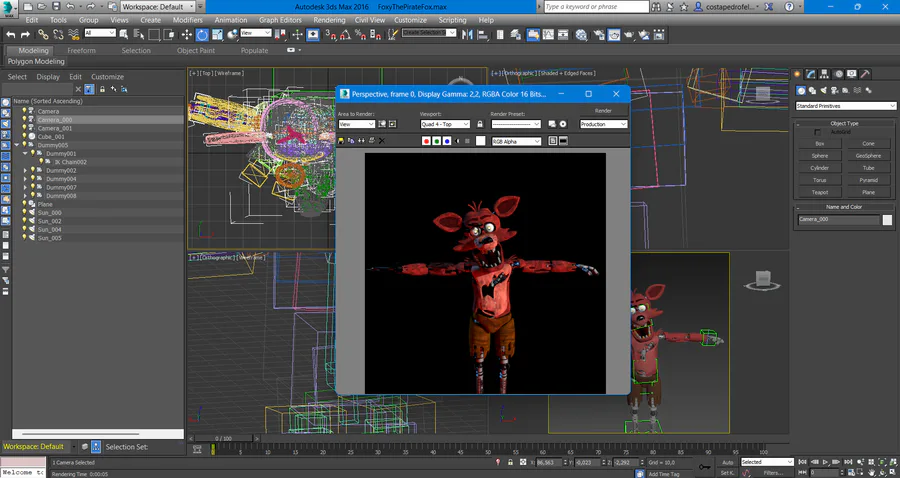Open the Modifiers menu
900x478 pixels.
[x=187, y=19]
